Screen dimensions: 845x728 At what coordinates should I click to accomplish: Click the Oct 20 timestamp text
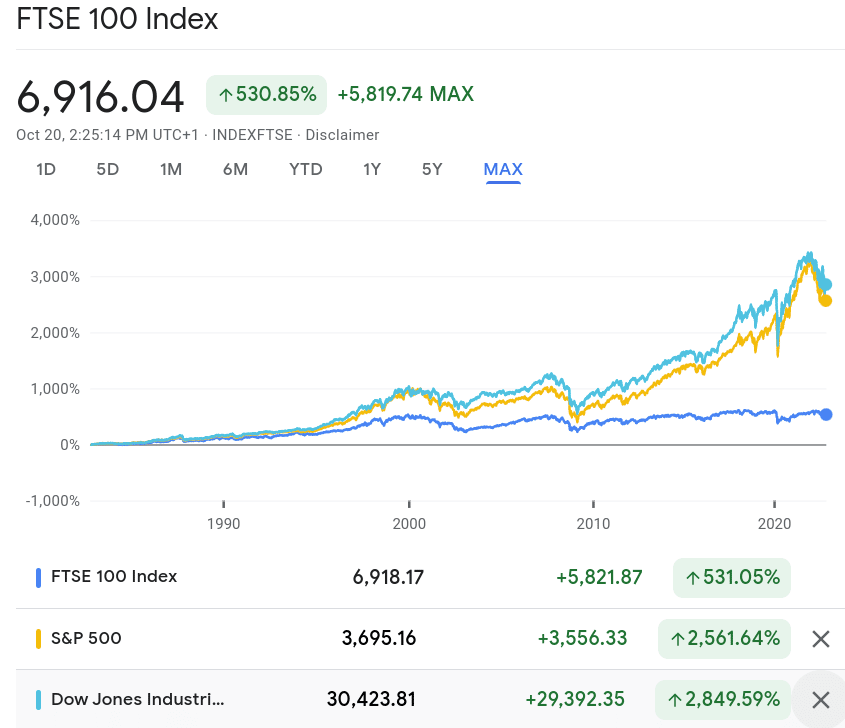[x=107, y=135]
